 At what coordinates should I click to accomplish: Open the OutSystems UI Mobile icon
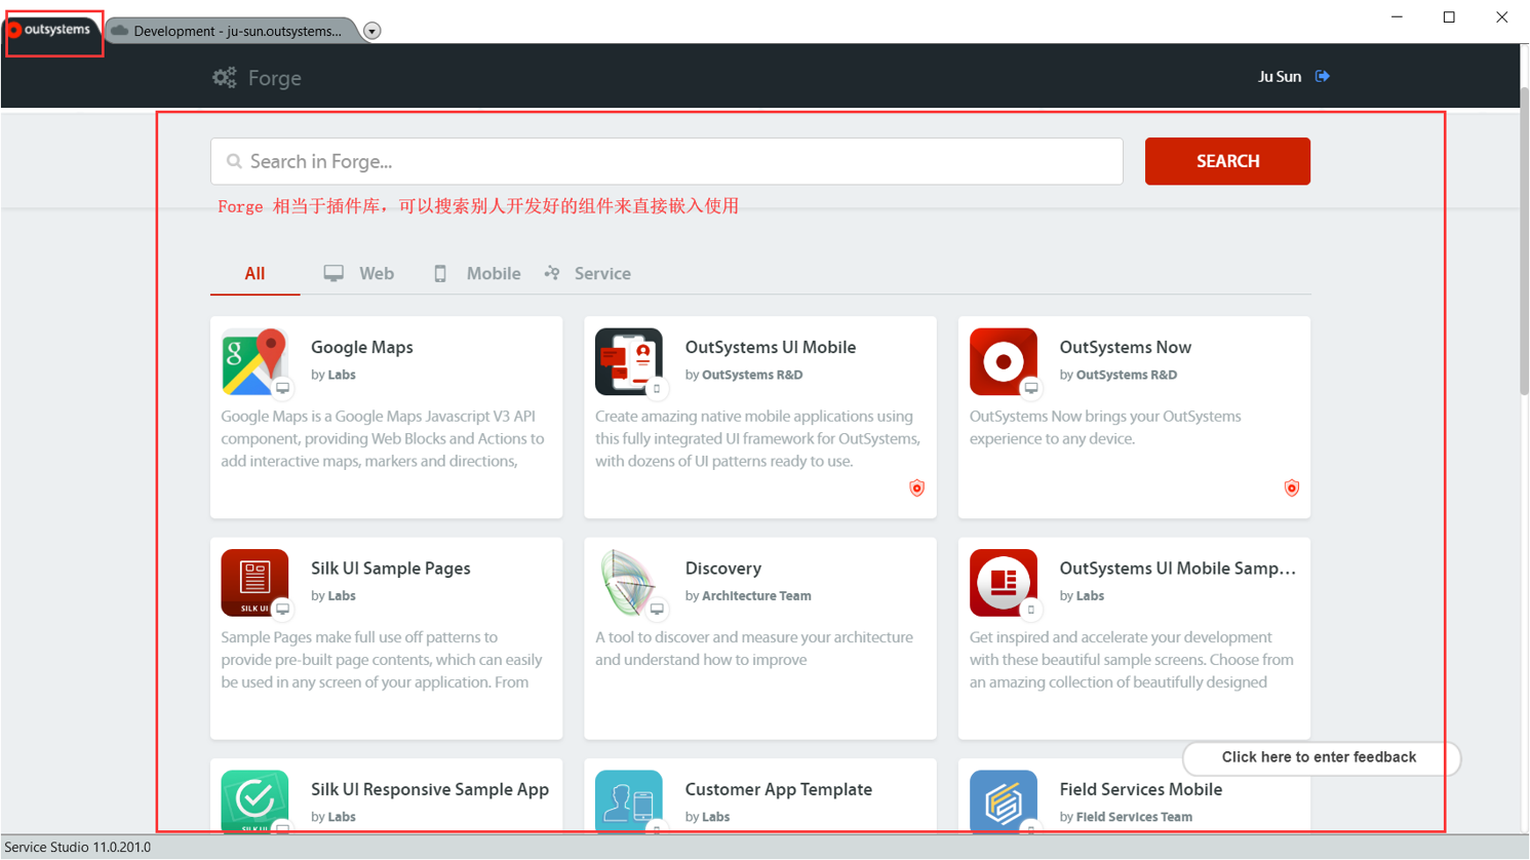point(629,361)
